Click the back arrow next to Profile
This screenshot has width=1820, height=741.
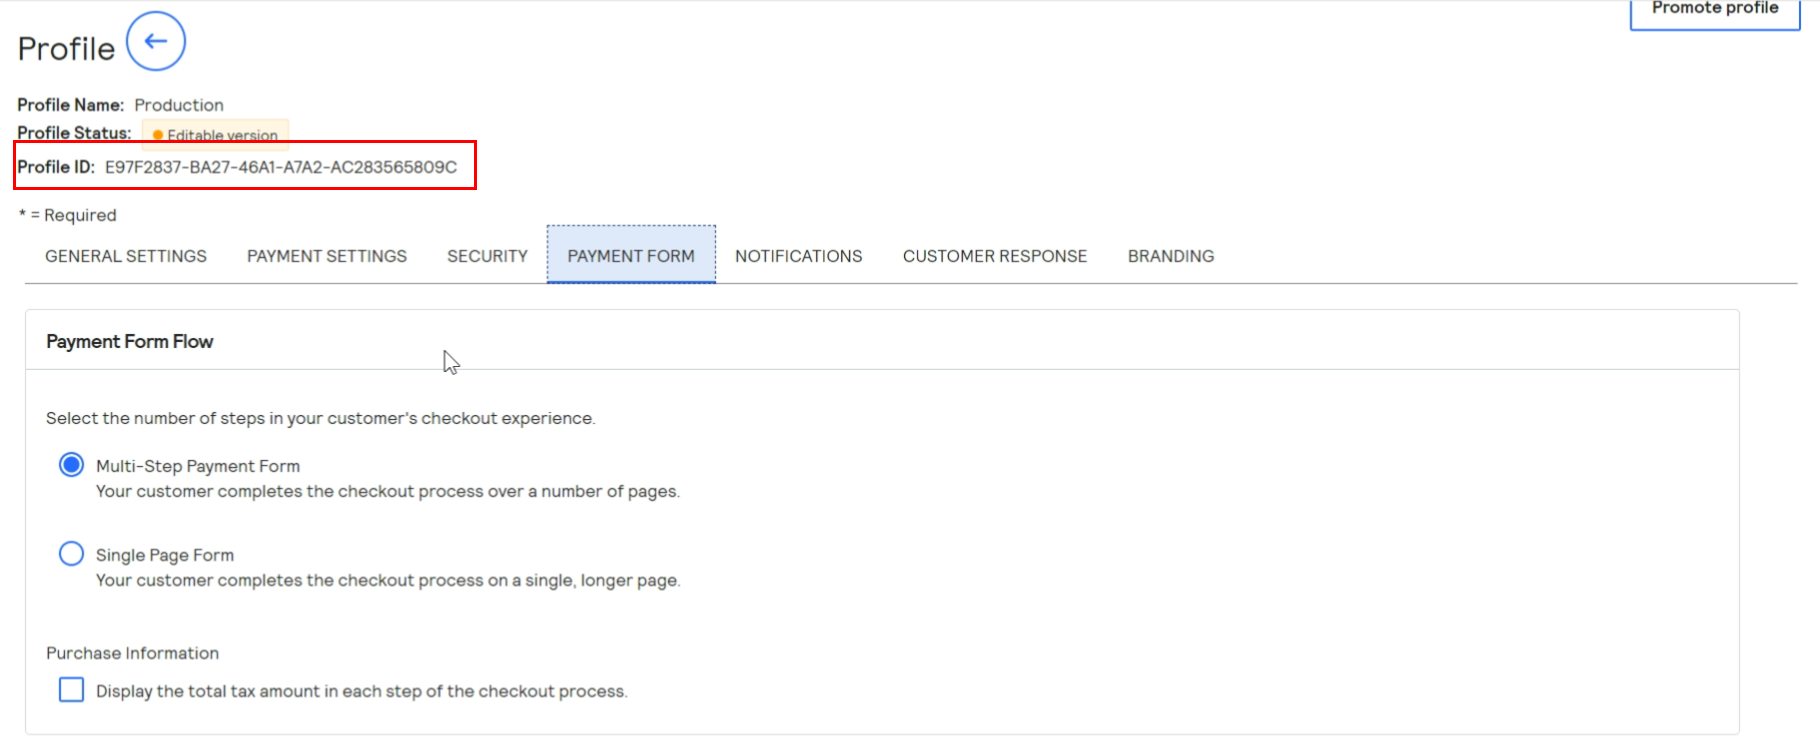[156, 42]
